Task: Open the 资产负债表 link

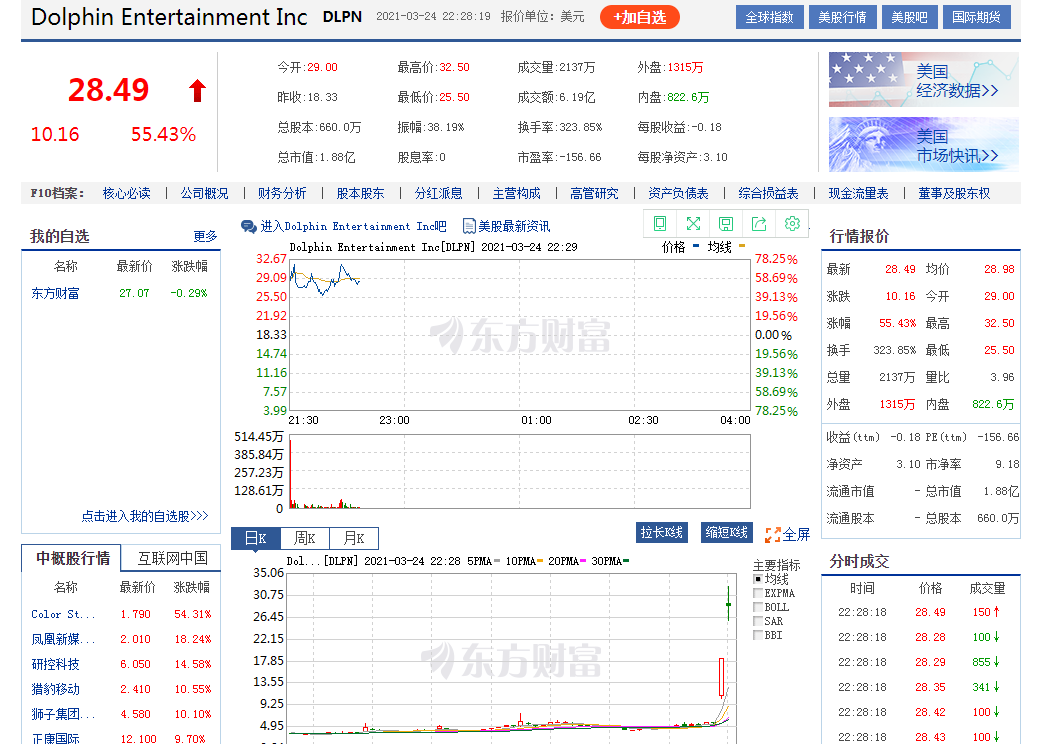Action: (678, 194)
